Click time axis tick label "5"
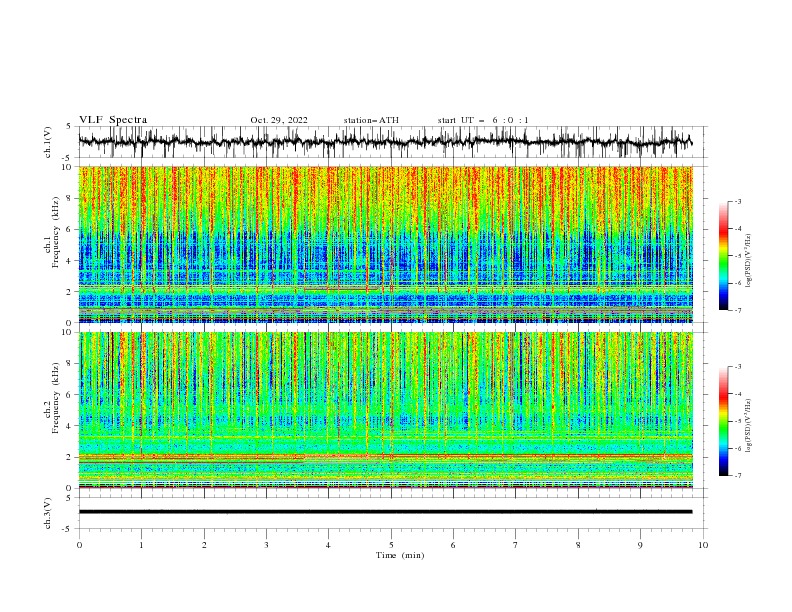The image size is (792, 612). 391,545
